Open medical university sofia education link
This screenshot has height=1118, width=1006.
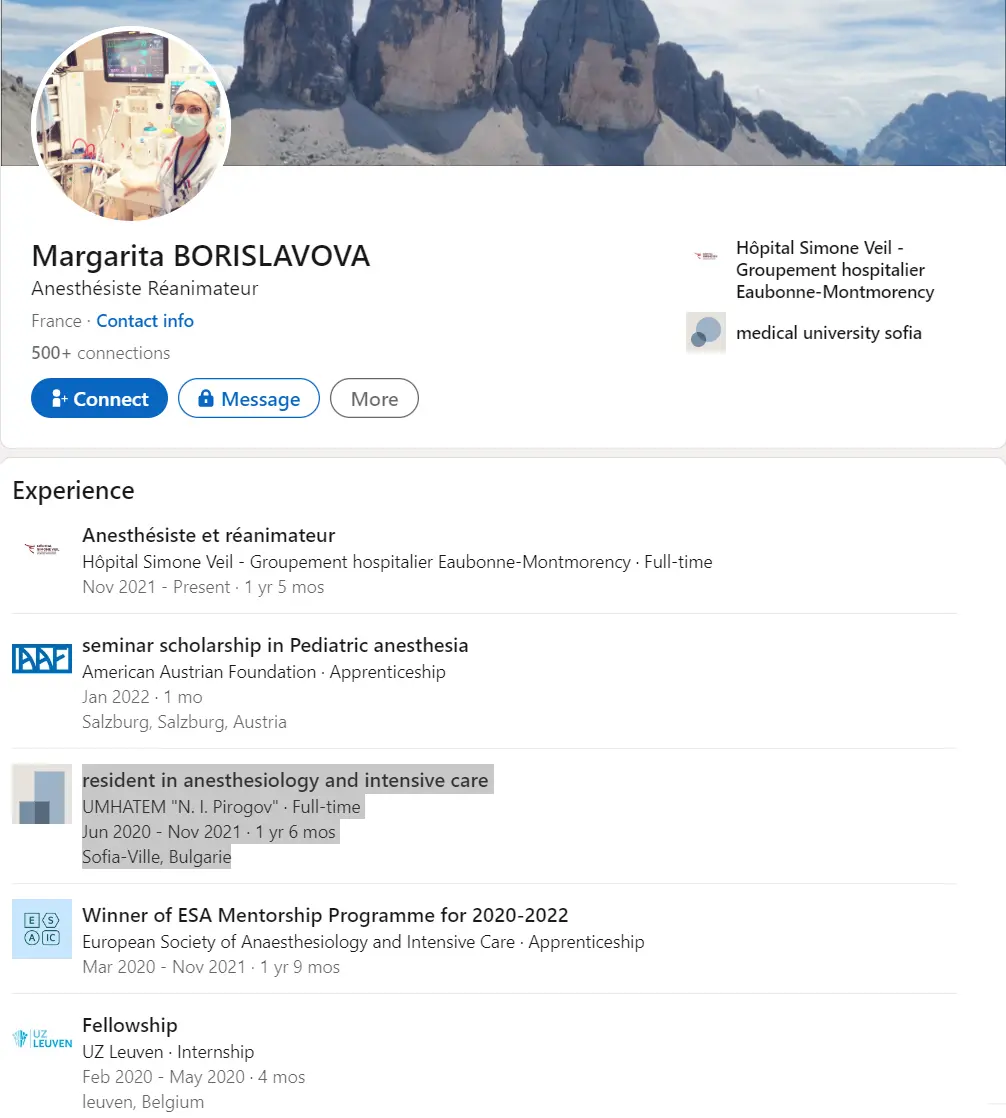[828, 333]
